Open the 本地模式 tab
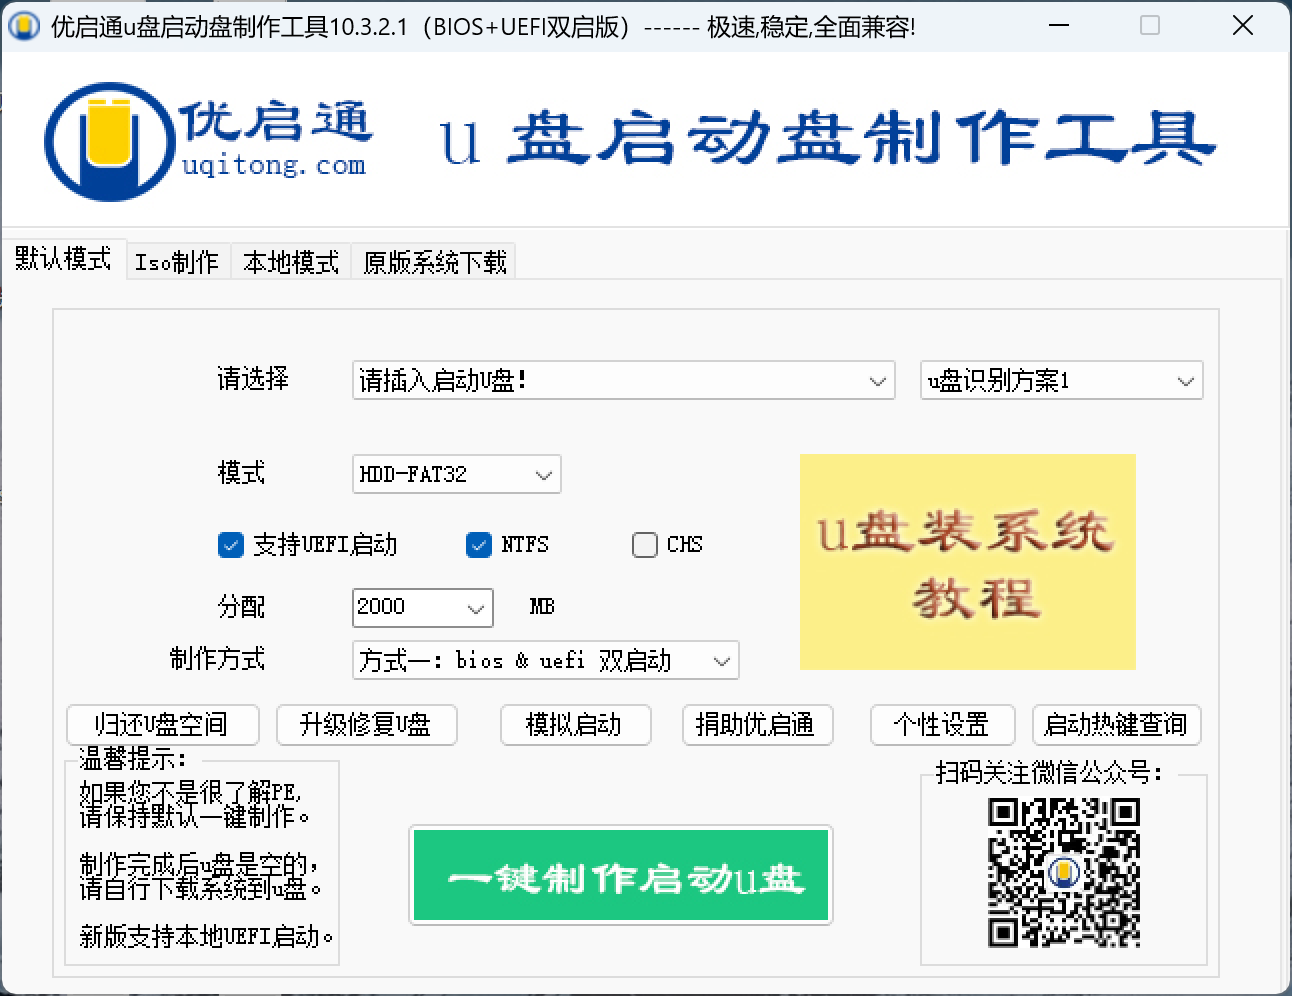The height and width of the screenshot is (996, 1292). [x=290, y=261]
